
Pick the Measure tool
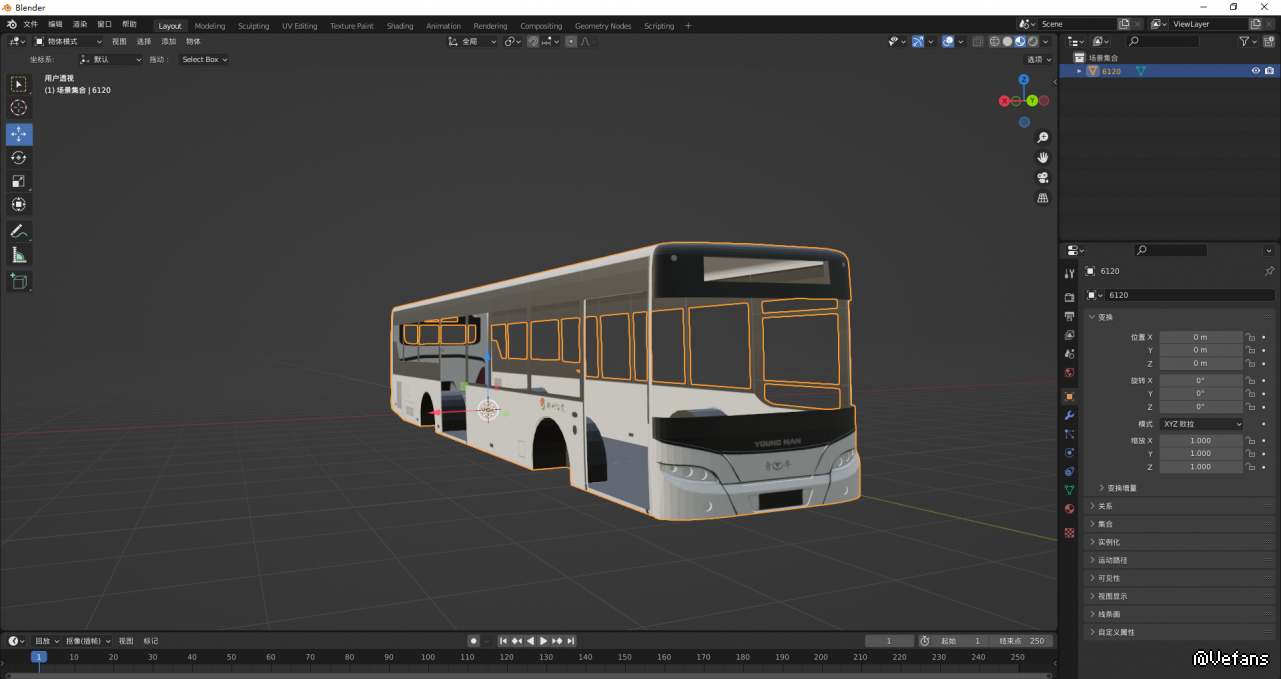[19, 255]
